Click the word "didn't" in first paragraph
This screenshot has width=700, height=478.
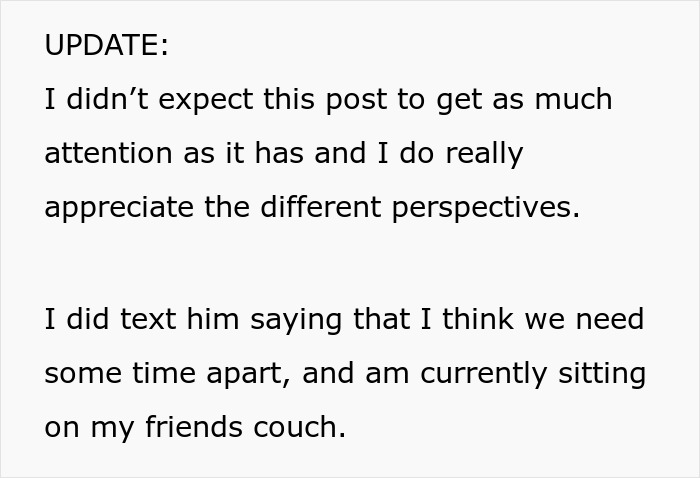tap(95, 100)
